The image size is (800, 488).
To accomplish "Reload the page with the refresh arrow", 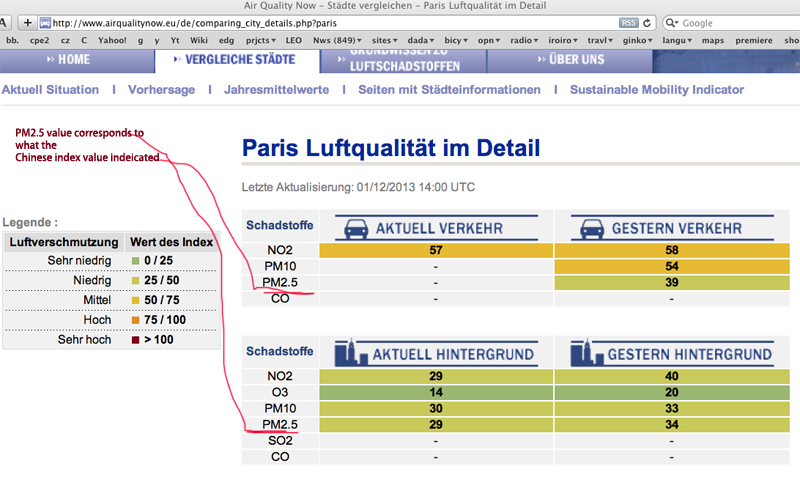I will point(649,22).
